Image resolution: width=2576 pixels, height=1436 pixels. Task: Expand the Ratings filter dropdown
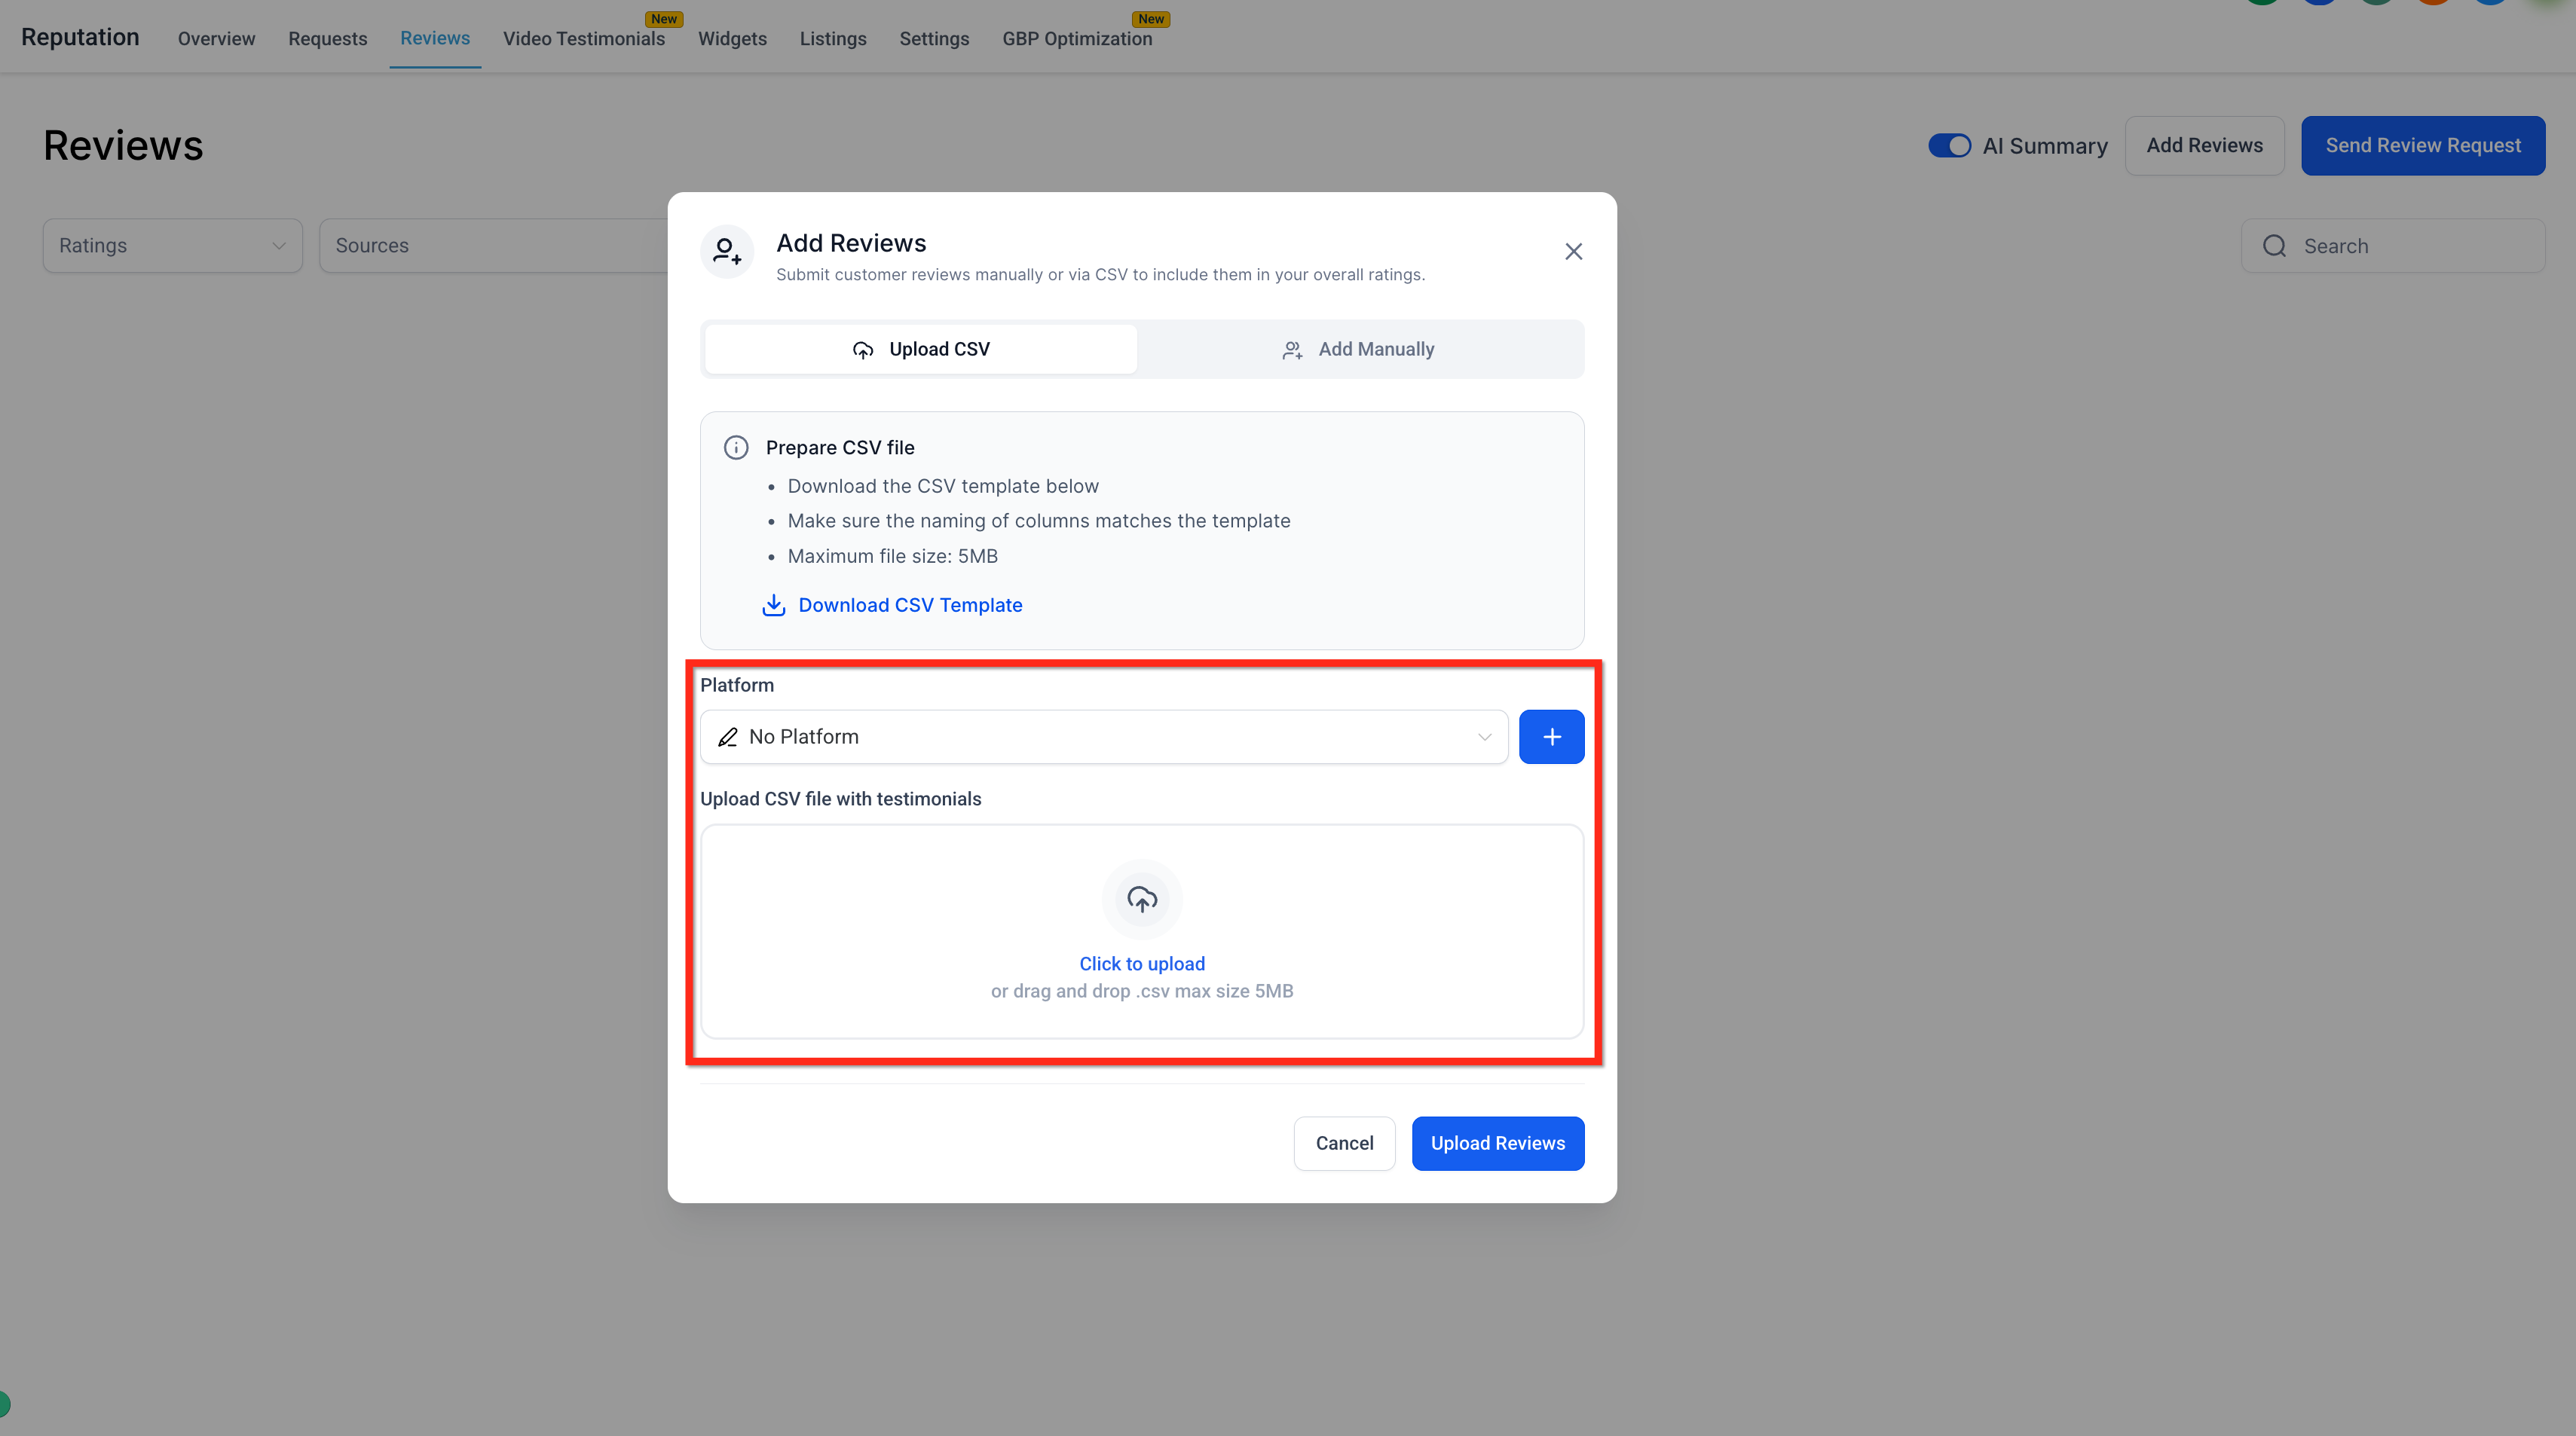pos(172,246)
